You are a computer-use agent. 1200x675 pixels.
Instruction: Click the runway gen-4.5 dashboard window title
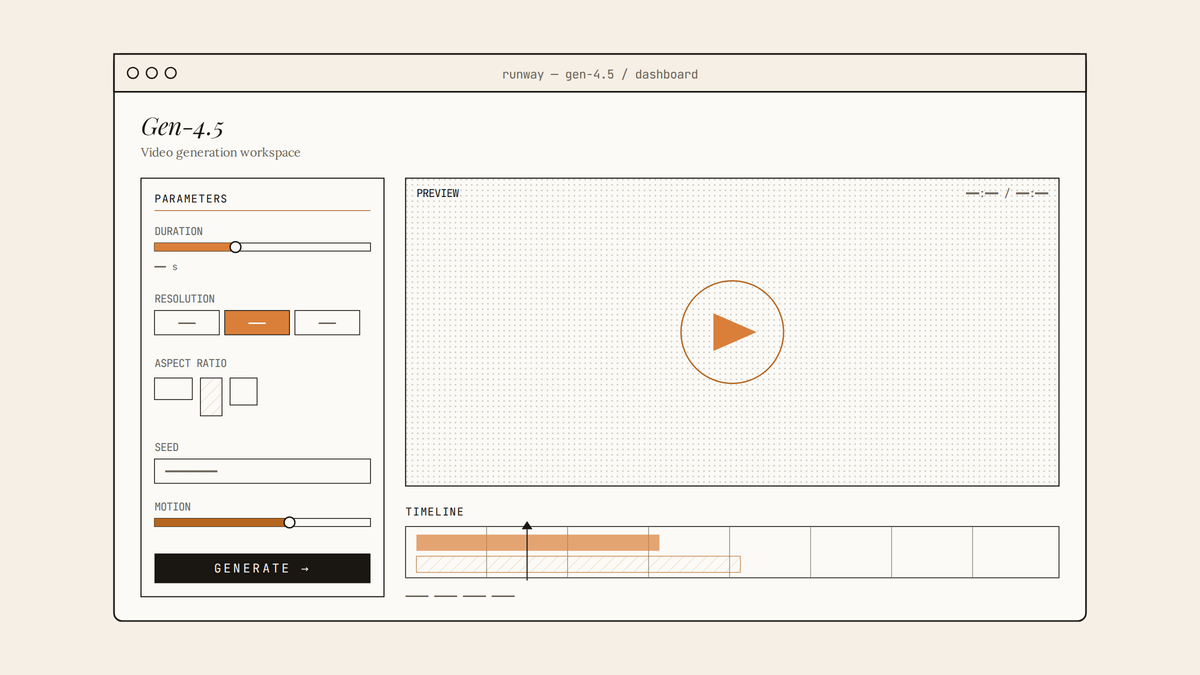coord(600,74)
